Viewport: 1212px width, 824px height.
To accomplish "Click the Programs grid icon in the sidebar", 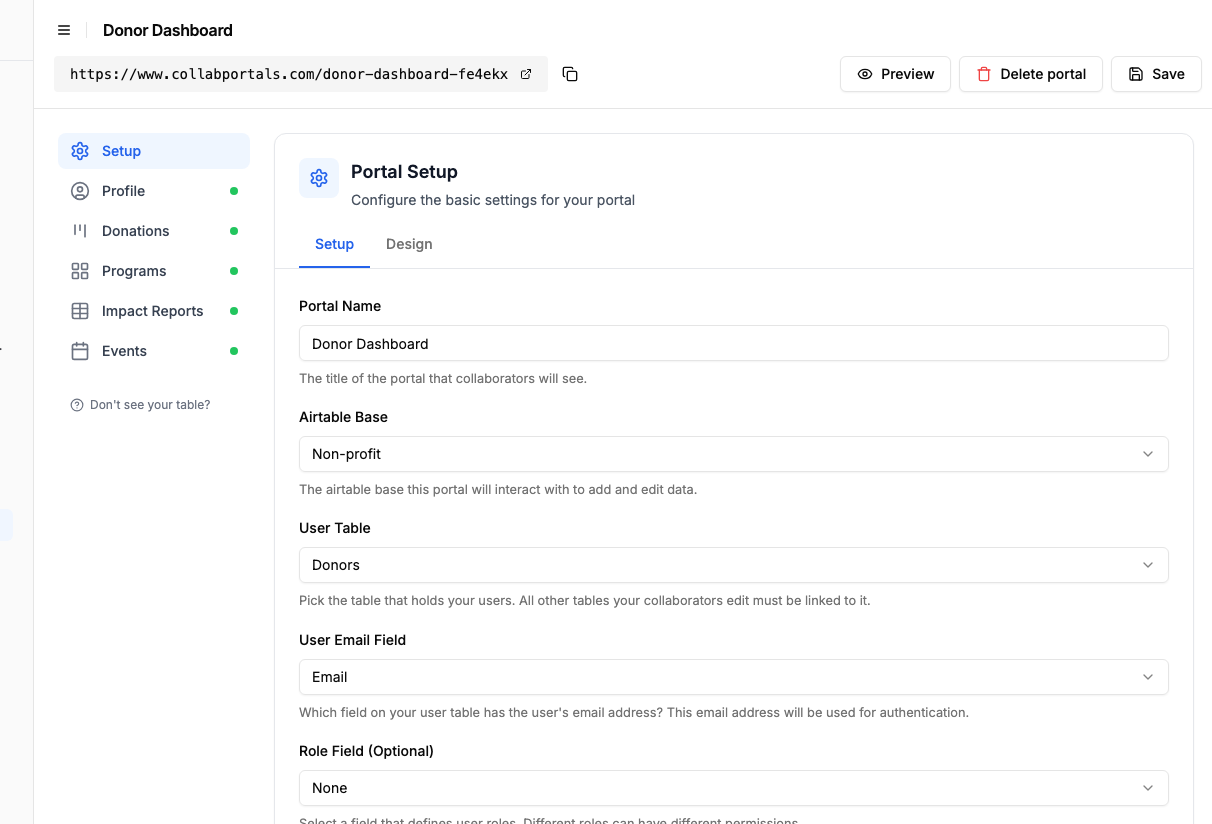I will tap(80, 271).
